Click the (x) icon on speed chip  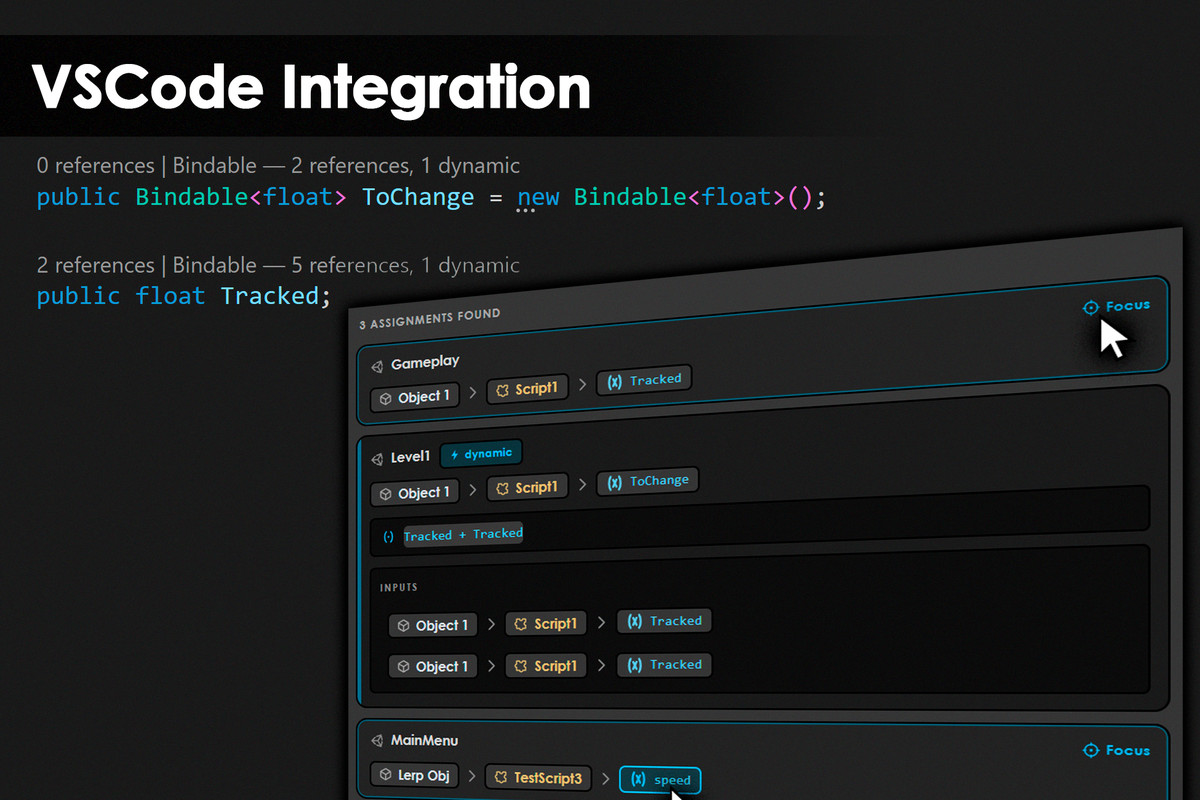click(x=638, y=780)
